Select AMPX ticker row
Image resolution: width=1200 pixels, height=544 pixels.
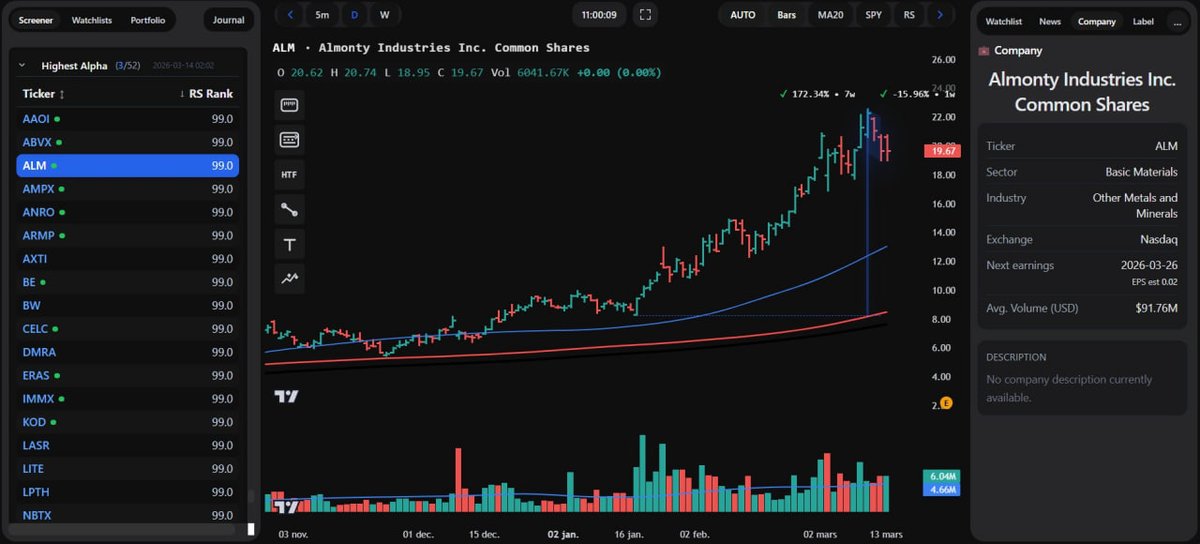(128, 189)
